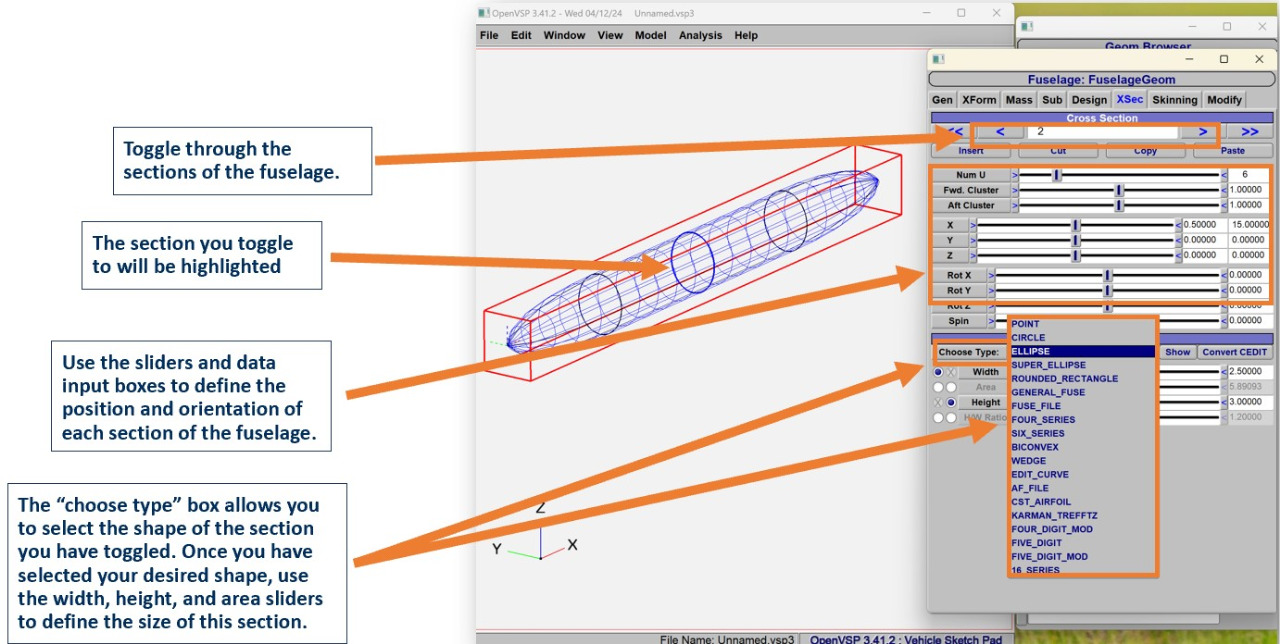Click the Aft Cluster slider handle
The height and width of the screenshot is (644, 1280).
pos(1119,205)
